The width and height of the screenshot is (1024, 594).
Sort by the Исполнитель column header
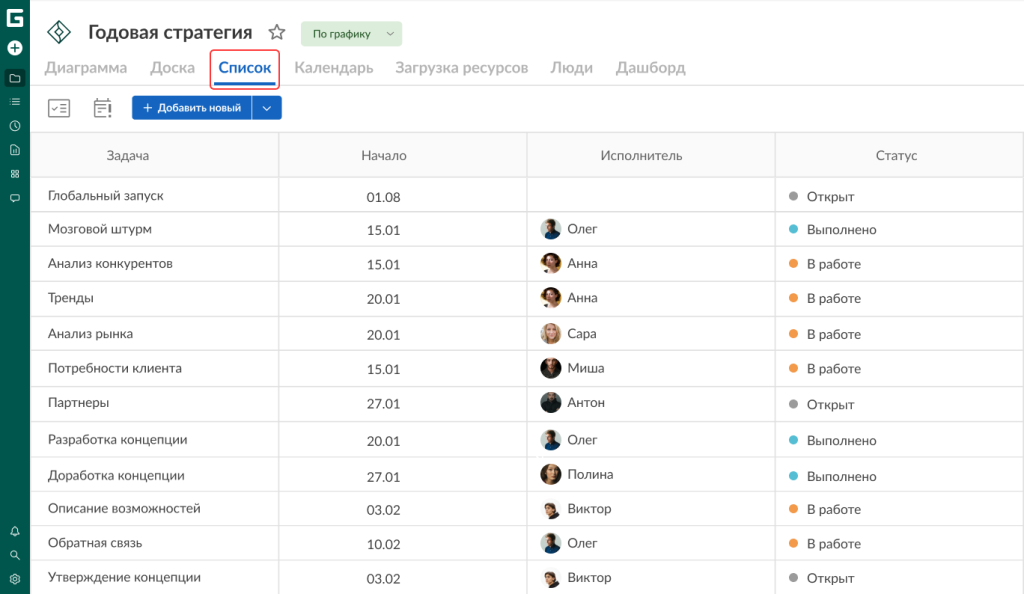pyautogui.click(x=641, y=155)
